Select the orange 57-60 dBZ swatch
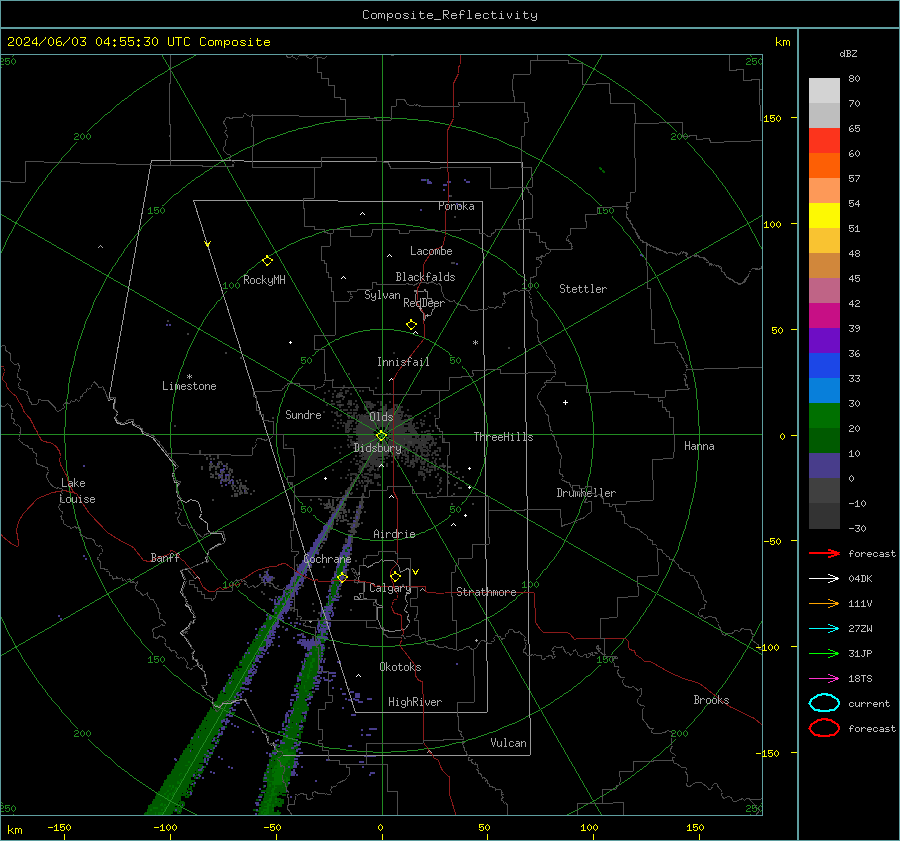 tap(824, 166)
